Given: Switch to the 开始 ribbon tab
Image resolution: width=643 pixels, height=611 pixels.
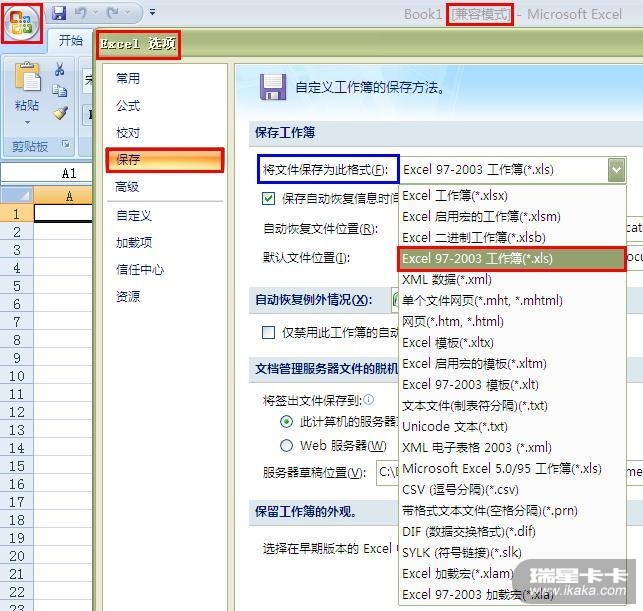Looking at the screenshot, I should (70, 40).
